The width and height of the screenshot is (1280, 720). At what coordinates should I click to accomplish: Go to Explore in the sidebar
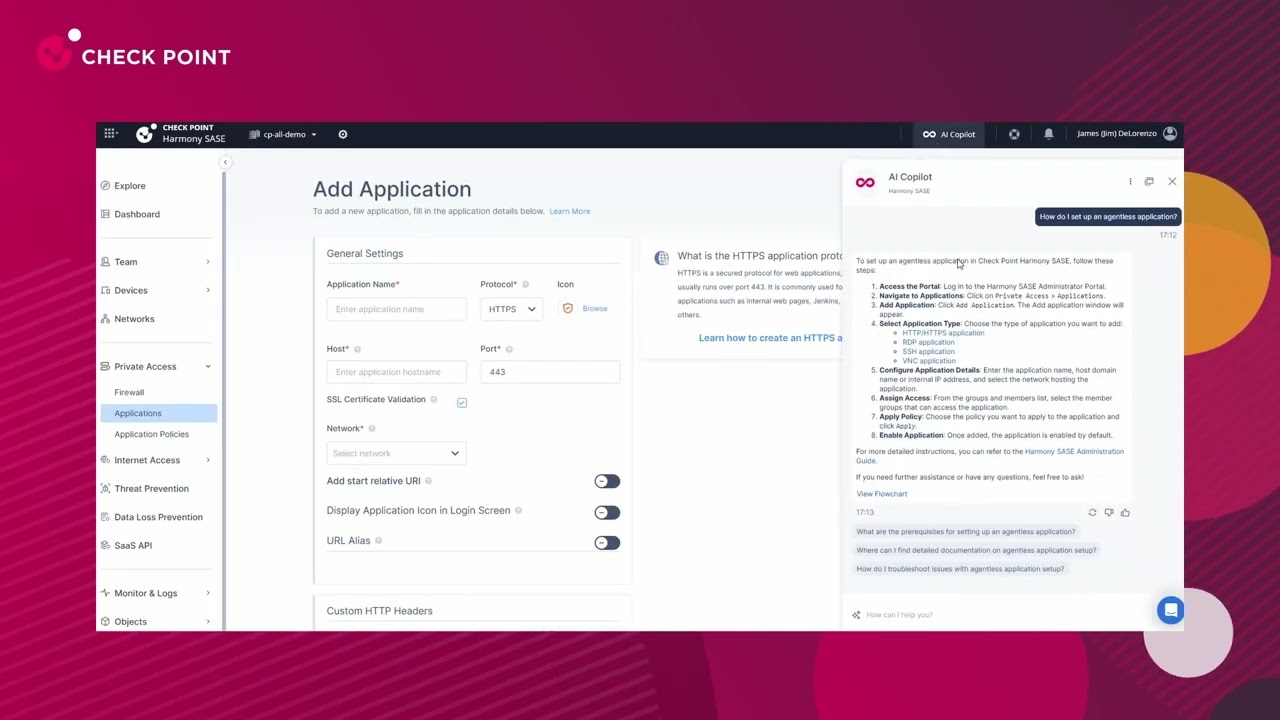tap(129, 186)
